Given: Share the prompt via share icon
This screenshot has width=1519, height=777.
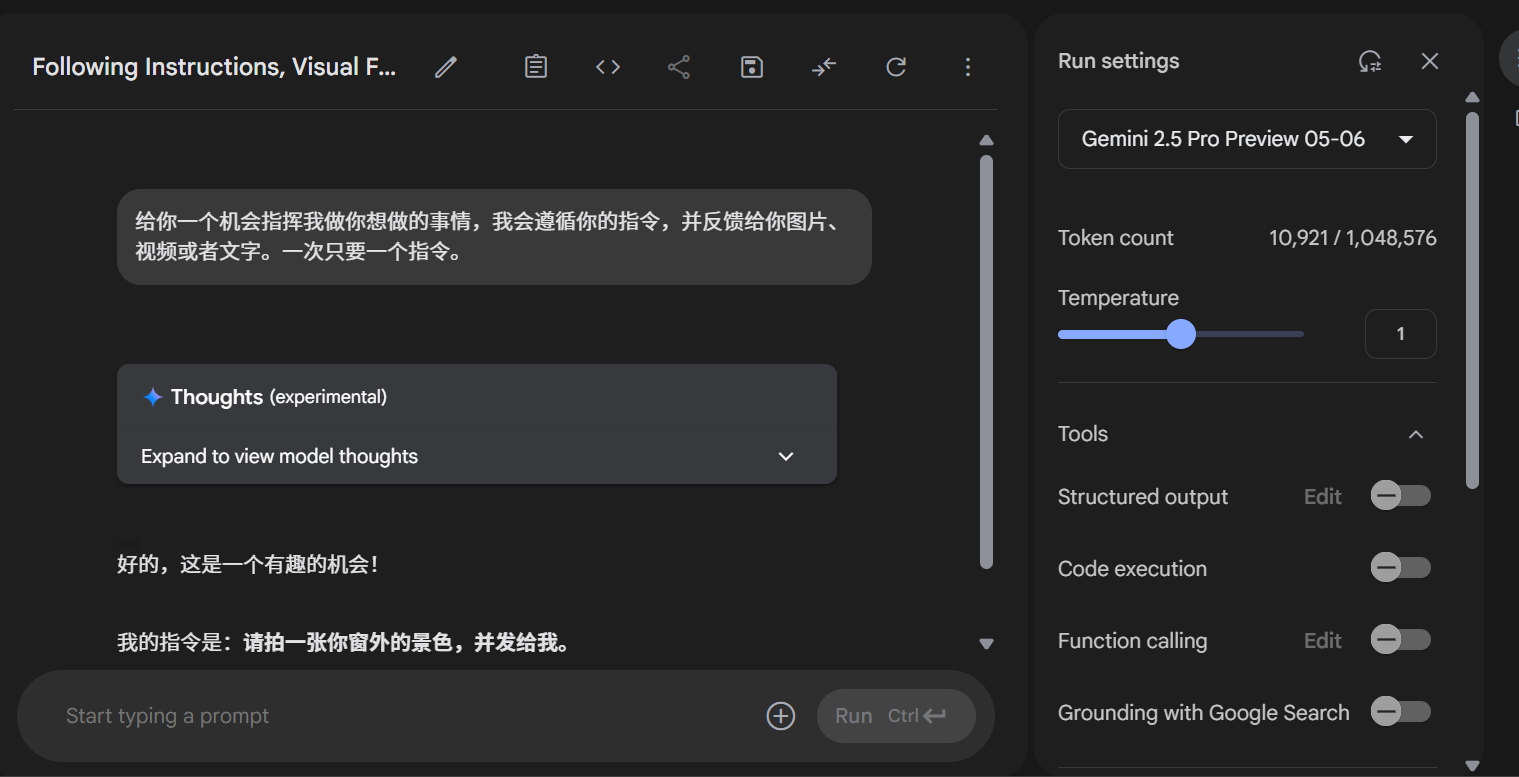Looking at the screenshot, I should pyautogui.click(x=679, y=67).
